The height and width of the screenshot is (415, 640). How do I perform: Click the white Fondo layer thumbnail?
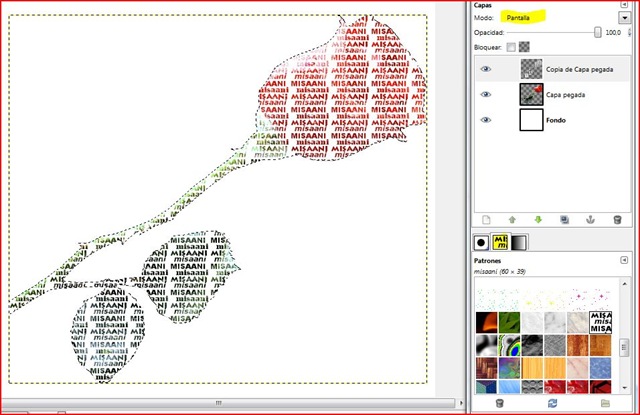pos(531,120)
